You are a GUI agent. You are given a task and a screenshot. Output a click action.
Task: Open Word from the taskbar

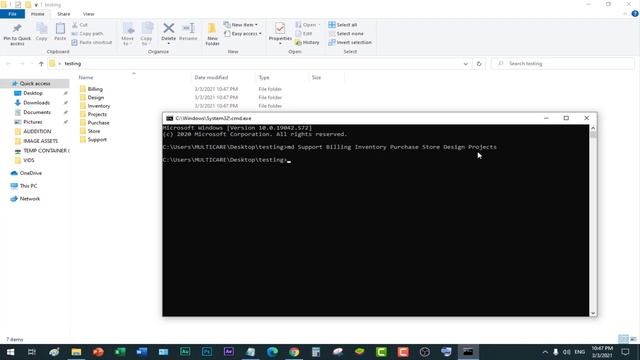[142, 352]
